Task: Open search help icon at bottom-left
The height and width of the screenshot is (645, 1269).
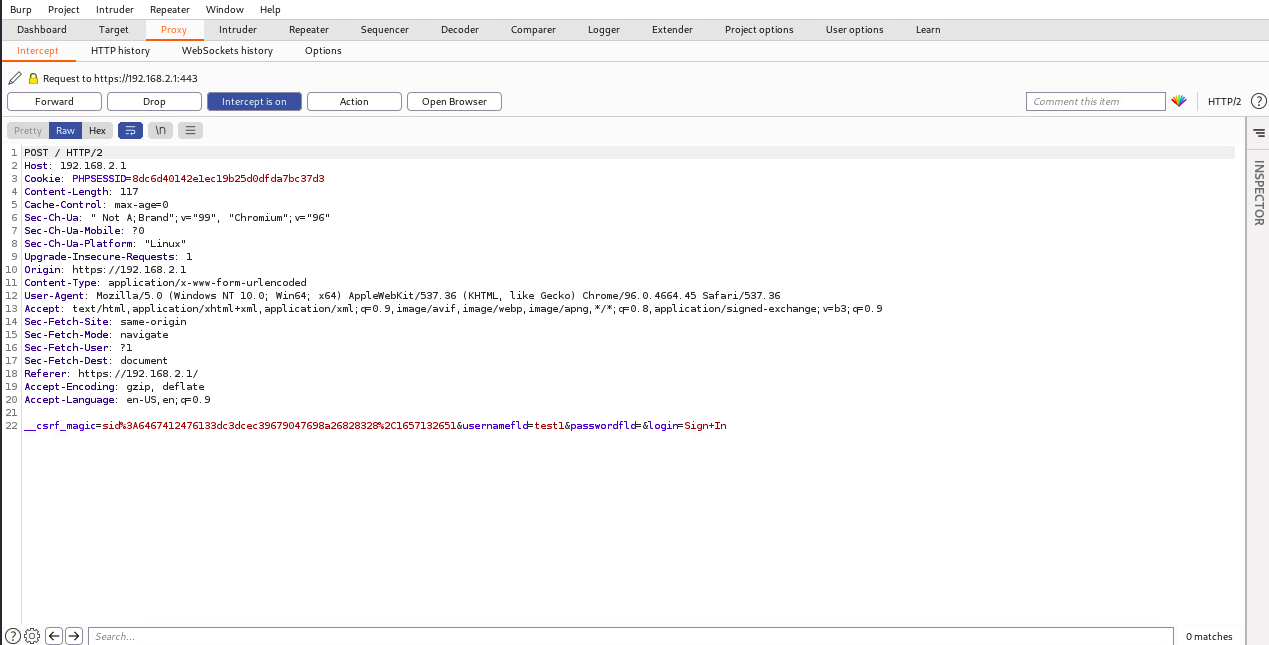Action: click(x=12, y=636)
